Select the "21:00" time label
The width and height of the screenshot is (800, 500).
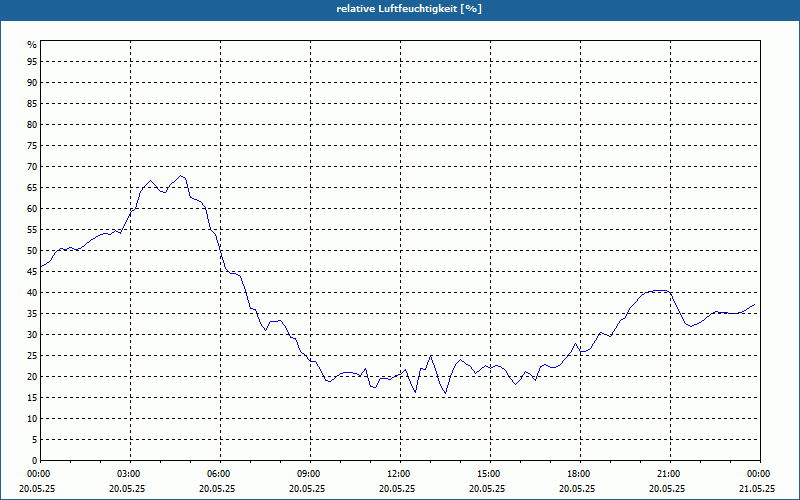pyautogui.click(x=670, y=474)
